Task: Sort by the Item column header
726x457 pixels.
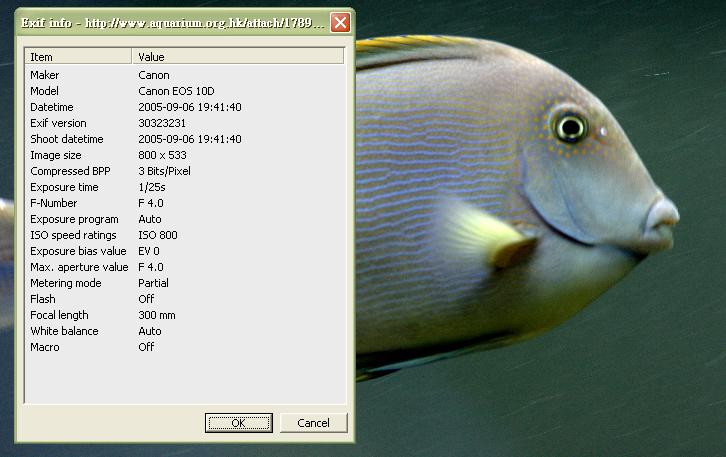Action: (78, 56)
